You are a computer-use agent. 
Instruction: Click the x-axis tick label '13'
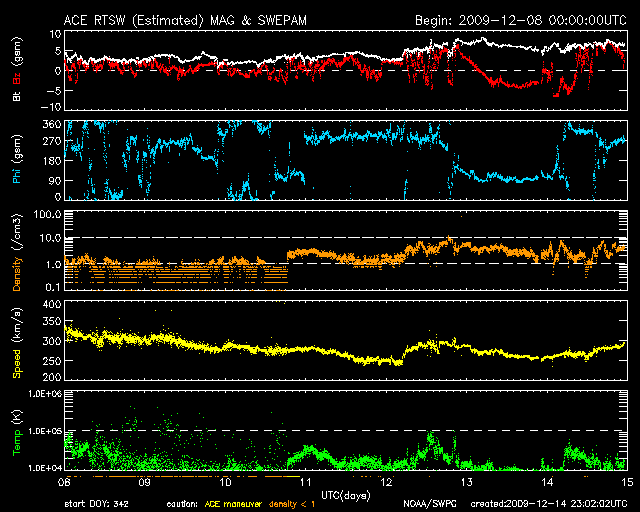(x=467, y=482)
